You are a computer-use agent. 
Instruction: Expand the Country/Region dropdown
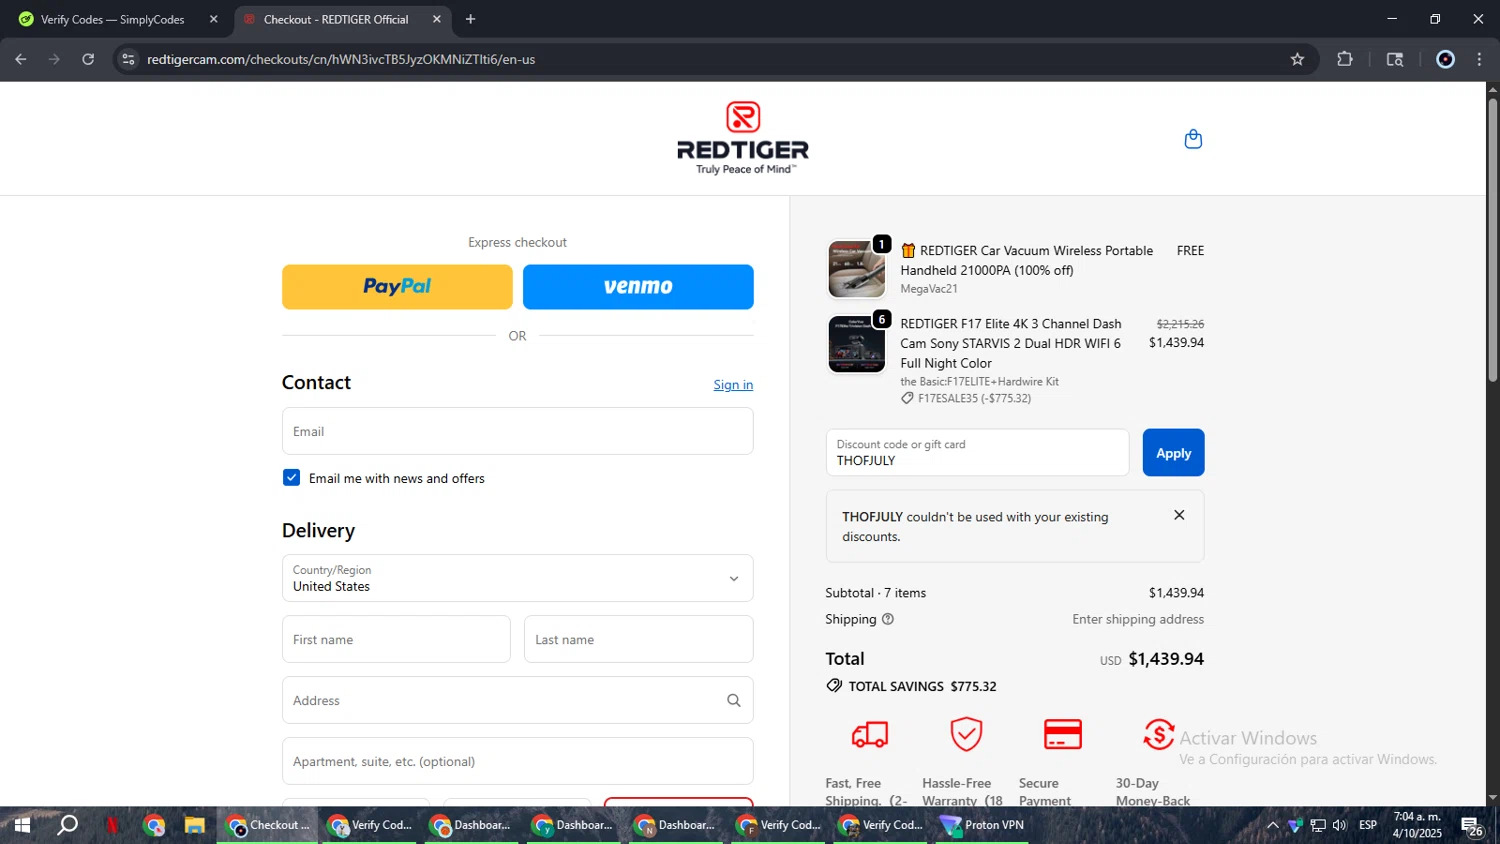(x=517, y=578)
